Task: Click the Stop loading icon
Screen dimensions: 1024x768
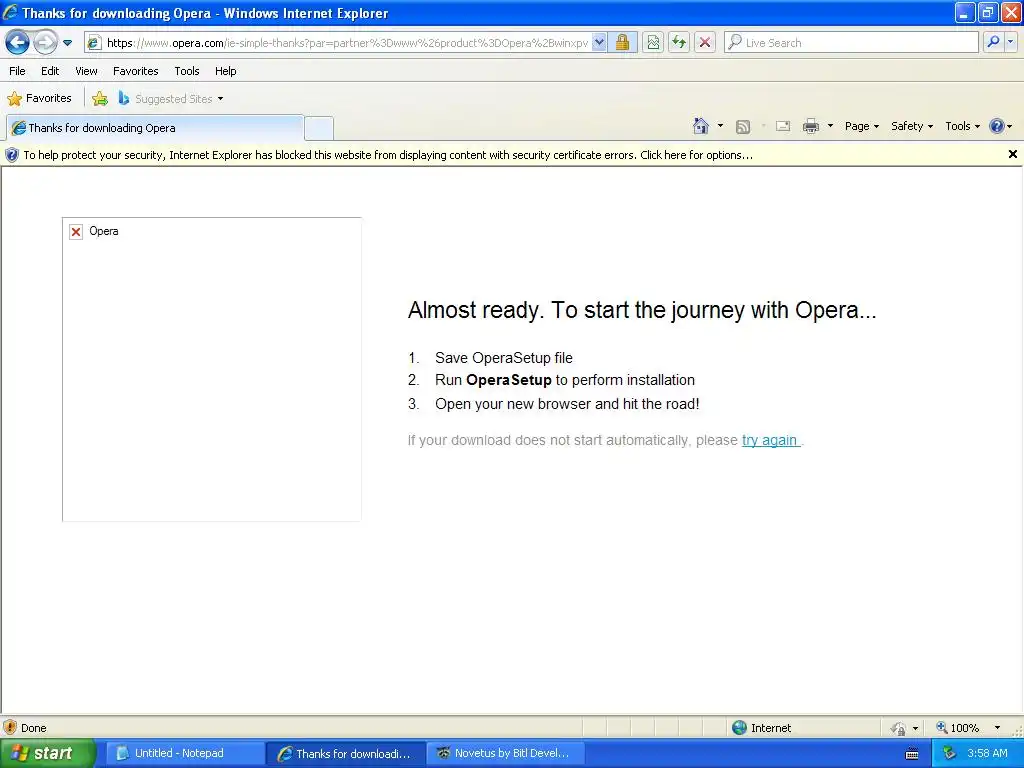Action: 705,43
